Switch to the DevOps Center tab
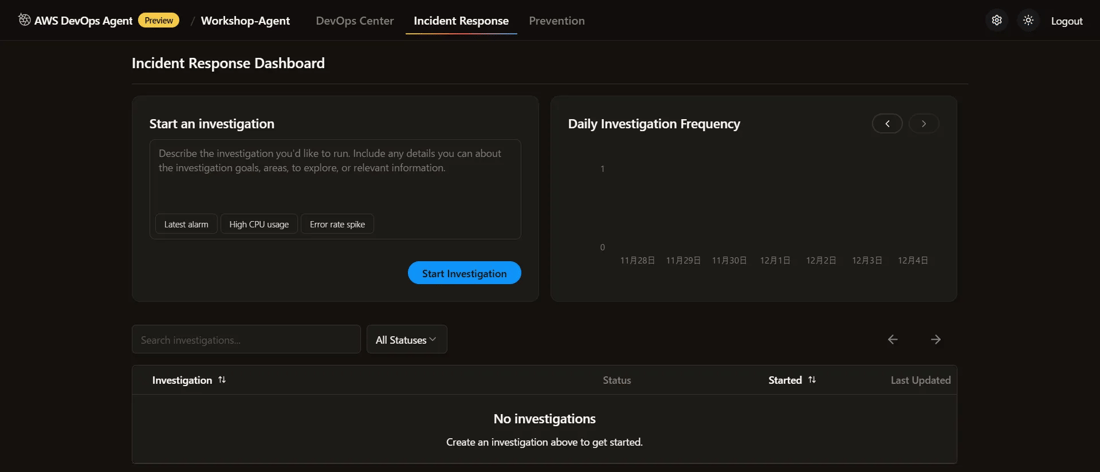 354,21
